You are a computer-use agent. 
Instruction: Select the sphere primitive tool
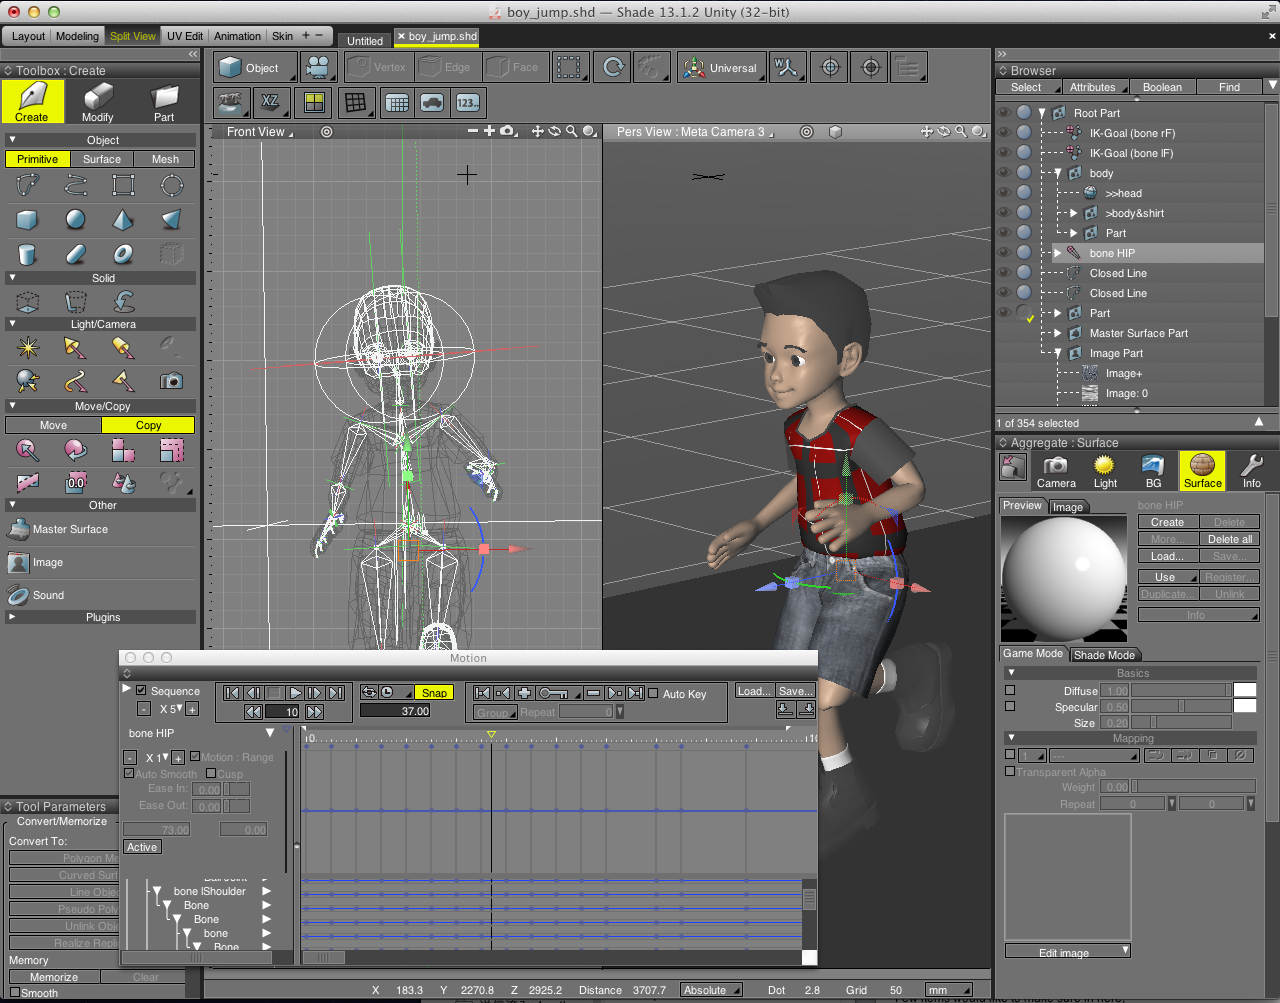tap(75, 220)
